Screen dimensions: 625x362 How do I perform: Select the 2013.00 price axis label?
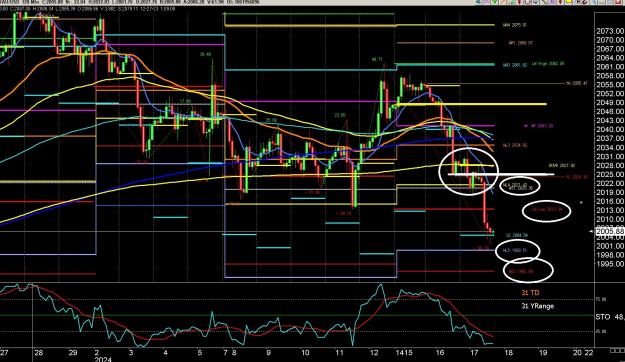[x=610, y=210]
